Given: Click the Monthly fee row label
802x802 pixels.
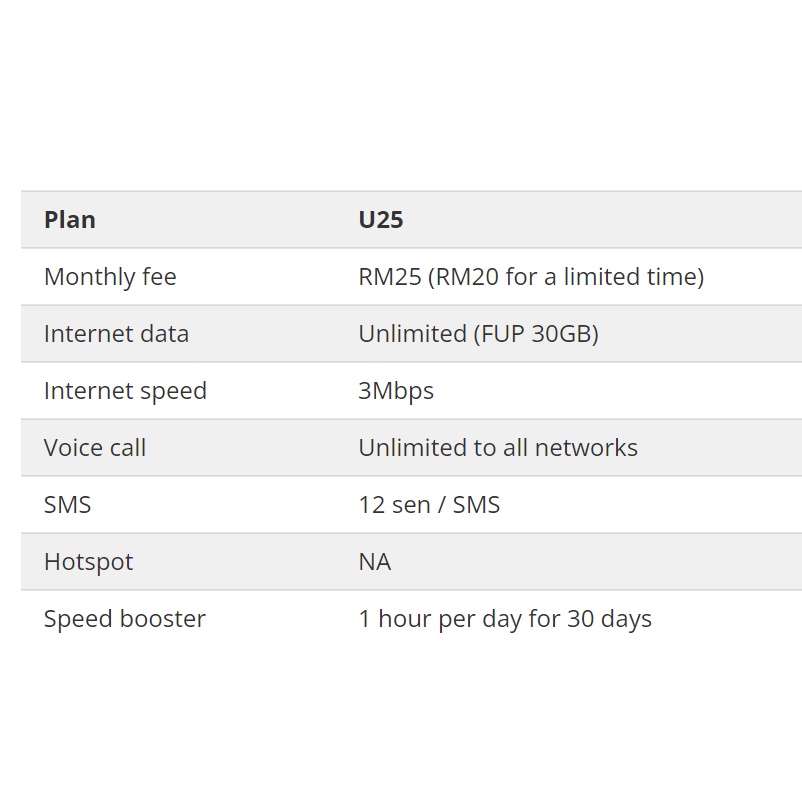Looking at the screenshot, I should click(110, 277).
